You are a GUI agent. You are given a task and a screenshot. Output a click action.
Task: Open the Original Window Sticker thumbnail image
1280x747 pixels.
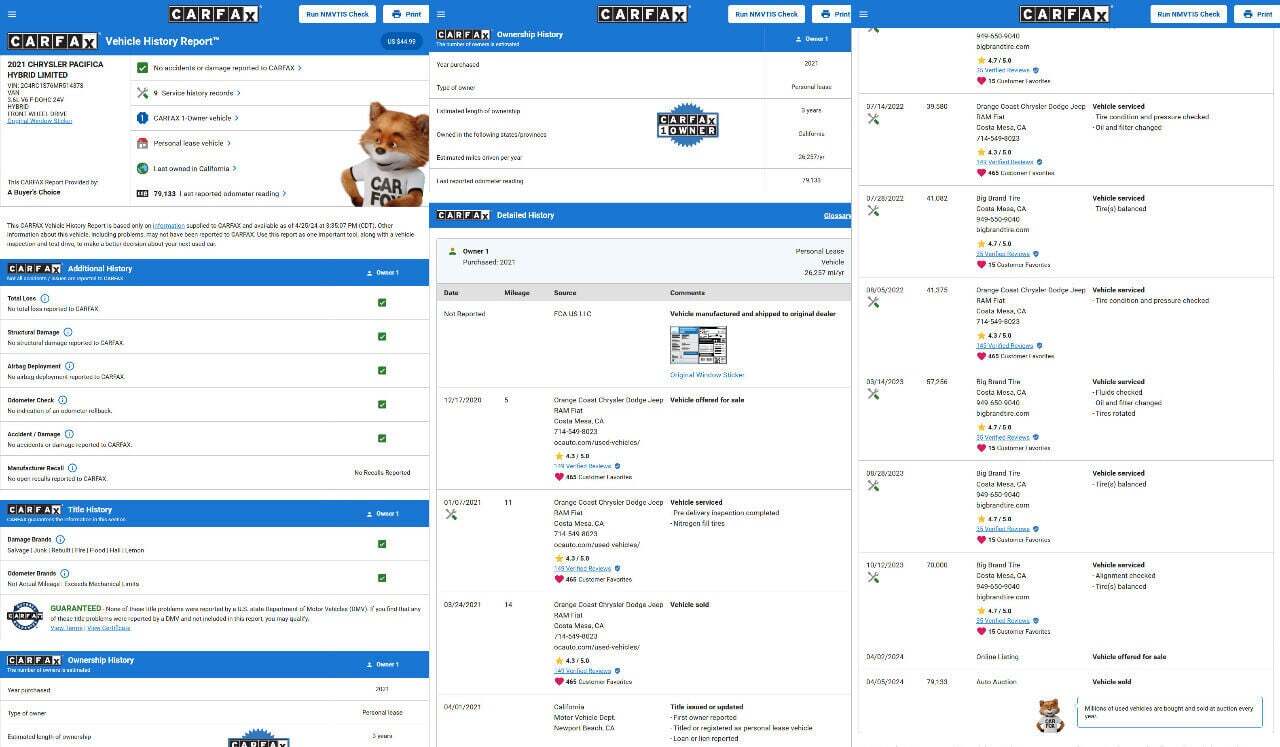click(698, 345)
